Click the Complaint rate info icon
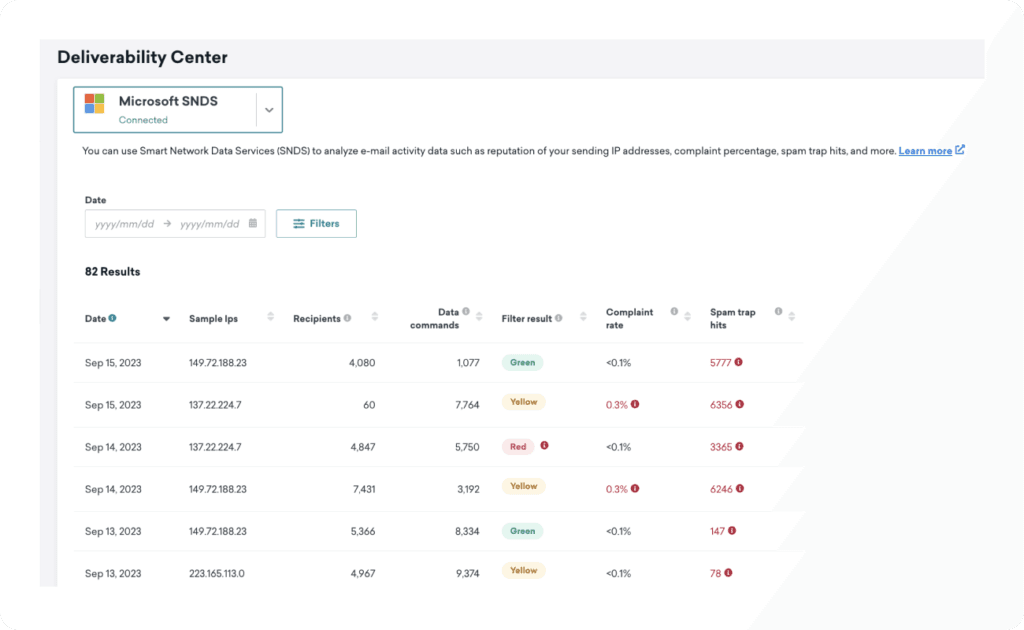Image resolution: width=1024 pixels, height=630 pixels. click(674, 312)
